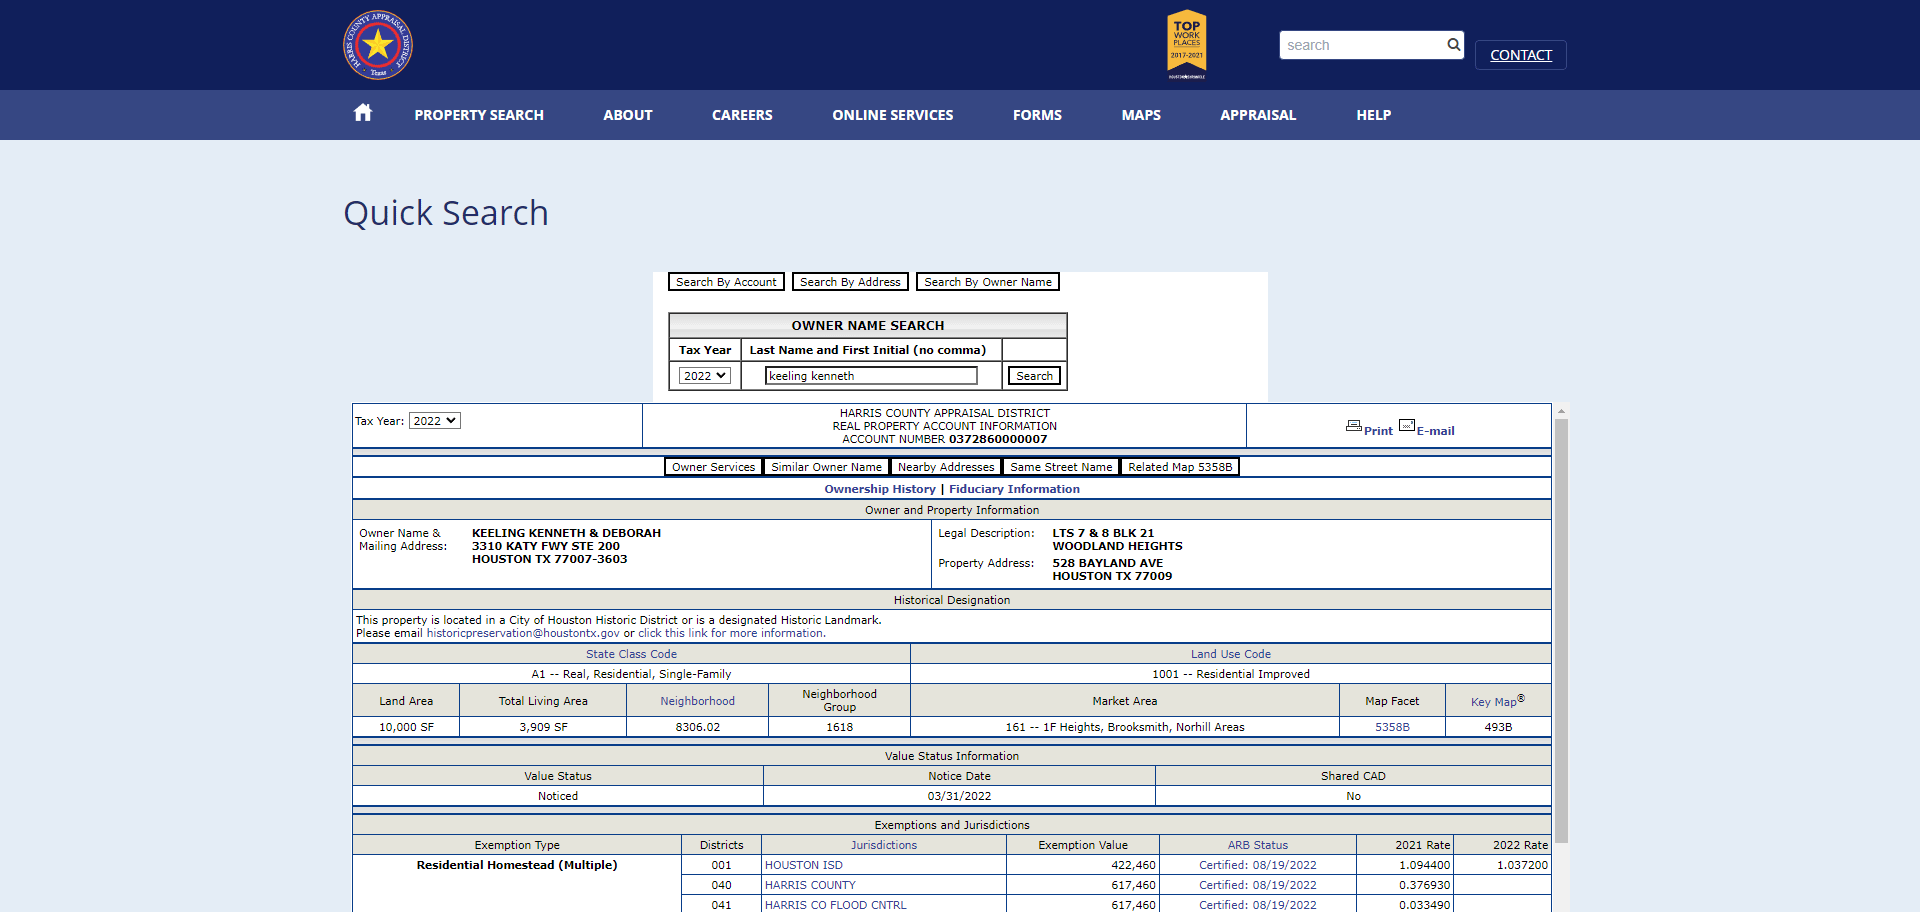Screen dimensions: 1920x912
Task: Open the State Class Code link
Action: click(x=631, y=654)
